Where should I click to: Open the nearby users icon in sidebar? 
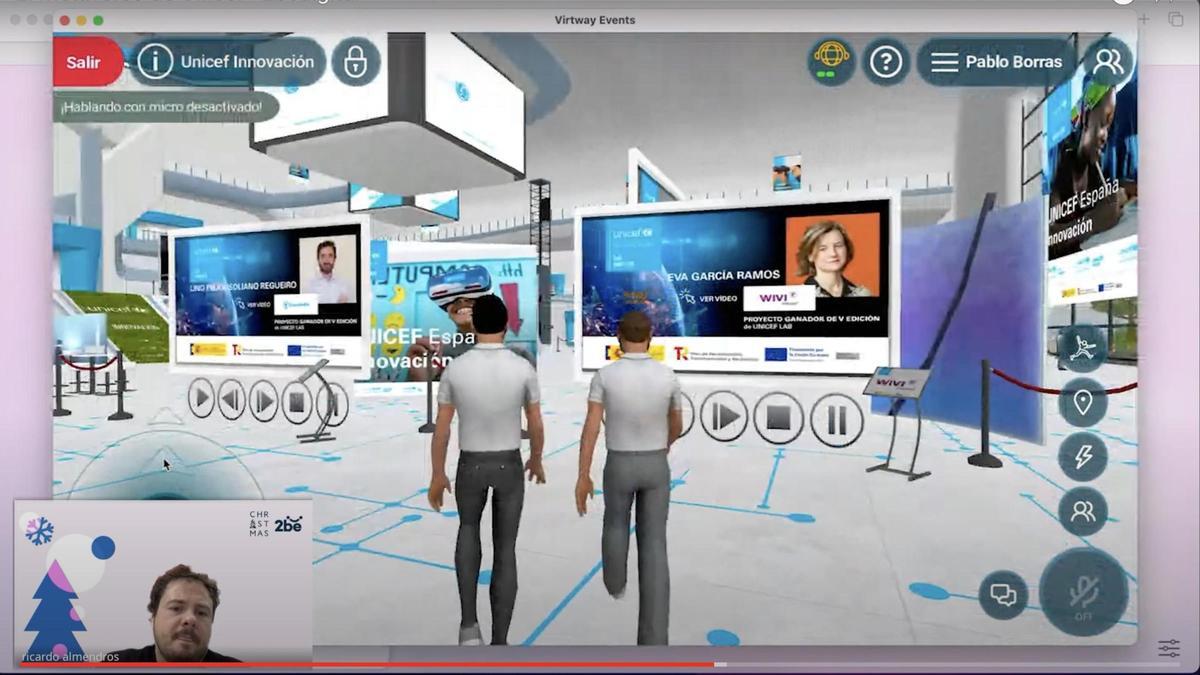[1082, 511]
